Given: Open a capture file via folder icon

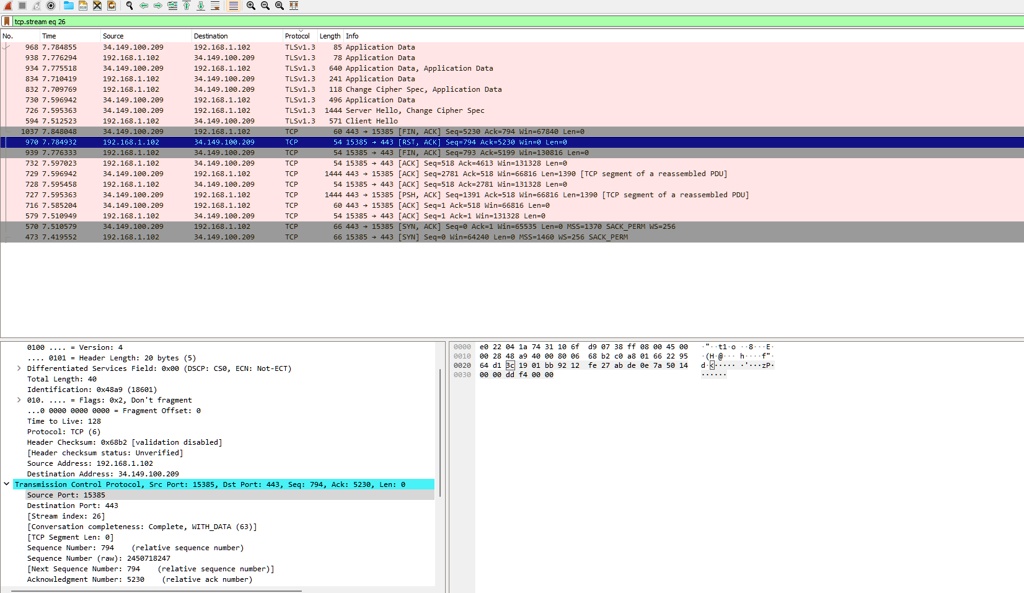Looking at the screenshot, I should tap(68, 5).
